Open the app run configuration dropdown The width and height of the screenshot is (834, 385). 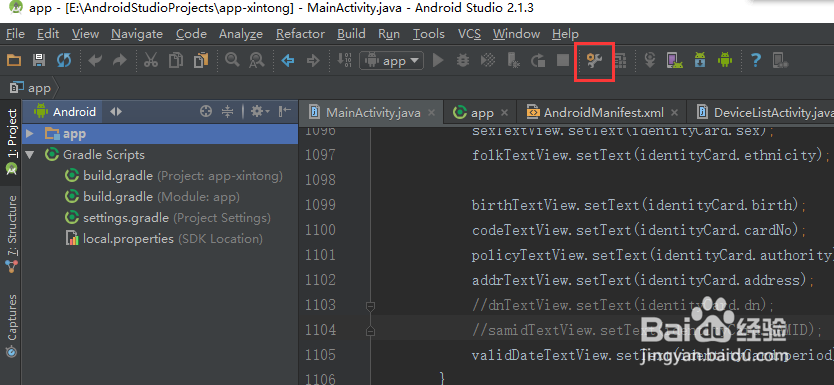click(392, 61)
